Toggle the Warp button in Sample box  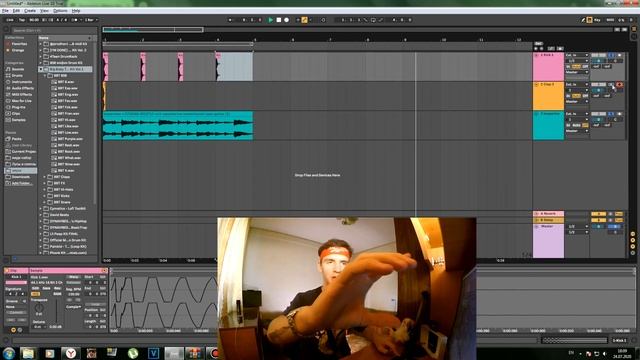[73, 277]
